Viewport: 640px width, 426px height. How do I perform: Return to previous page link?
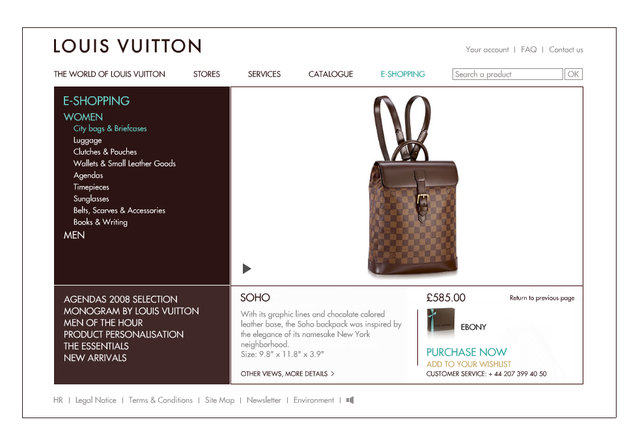(x=542, y=298)
